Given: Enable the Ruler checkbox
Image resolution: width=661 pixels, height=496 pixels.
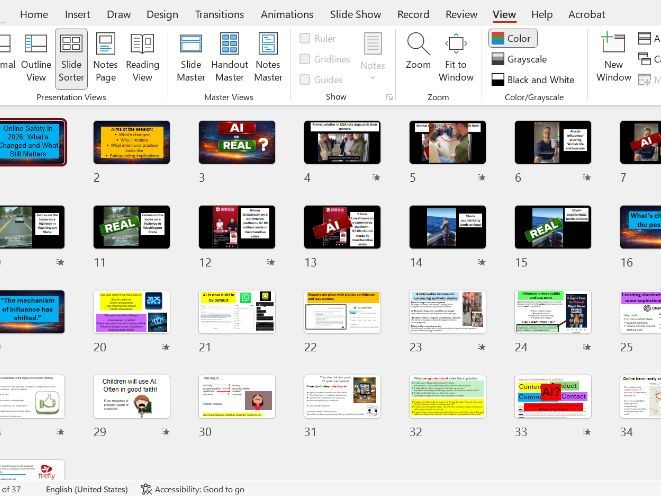Looking at the screenshot, I should pyautogui.click(x=305, y=39).
